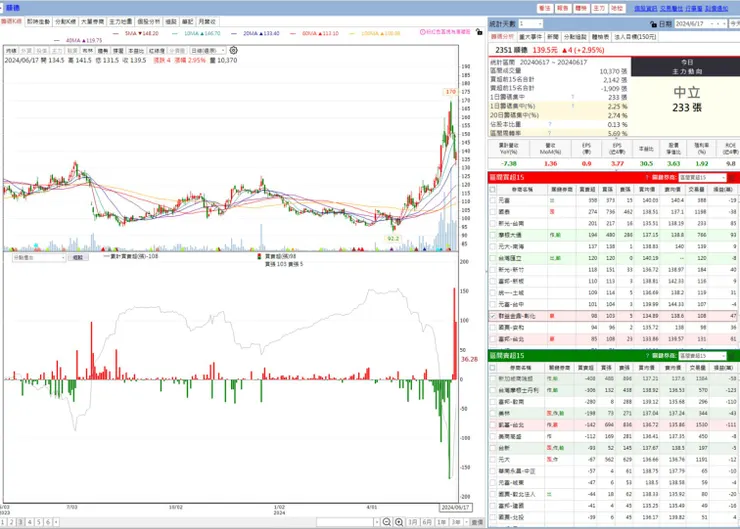Open the 到價通知 link
Viewport: 740px width, 529px height.
coord(716,8)
